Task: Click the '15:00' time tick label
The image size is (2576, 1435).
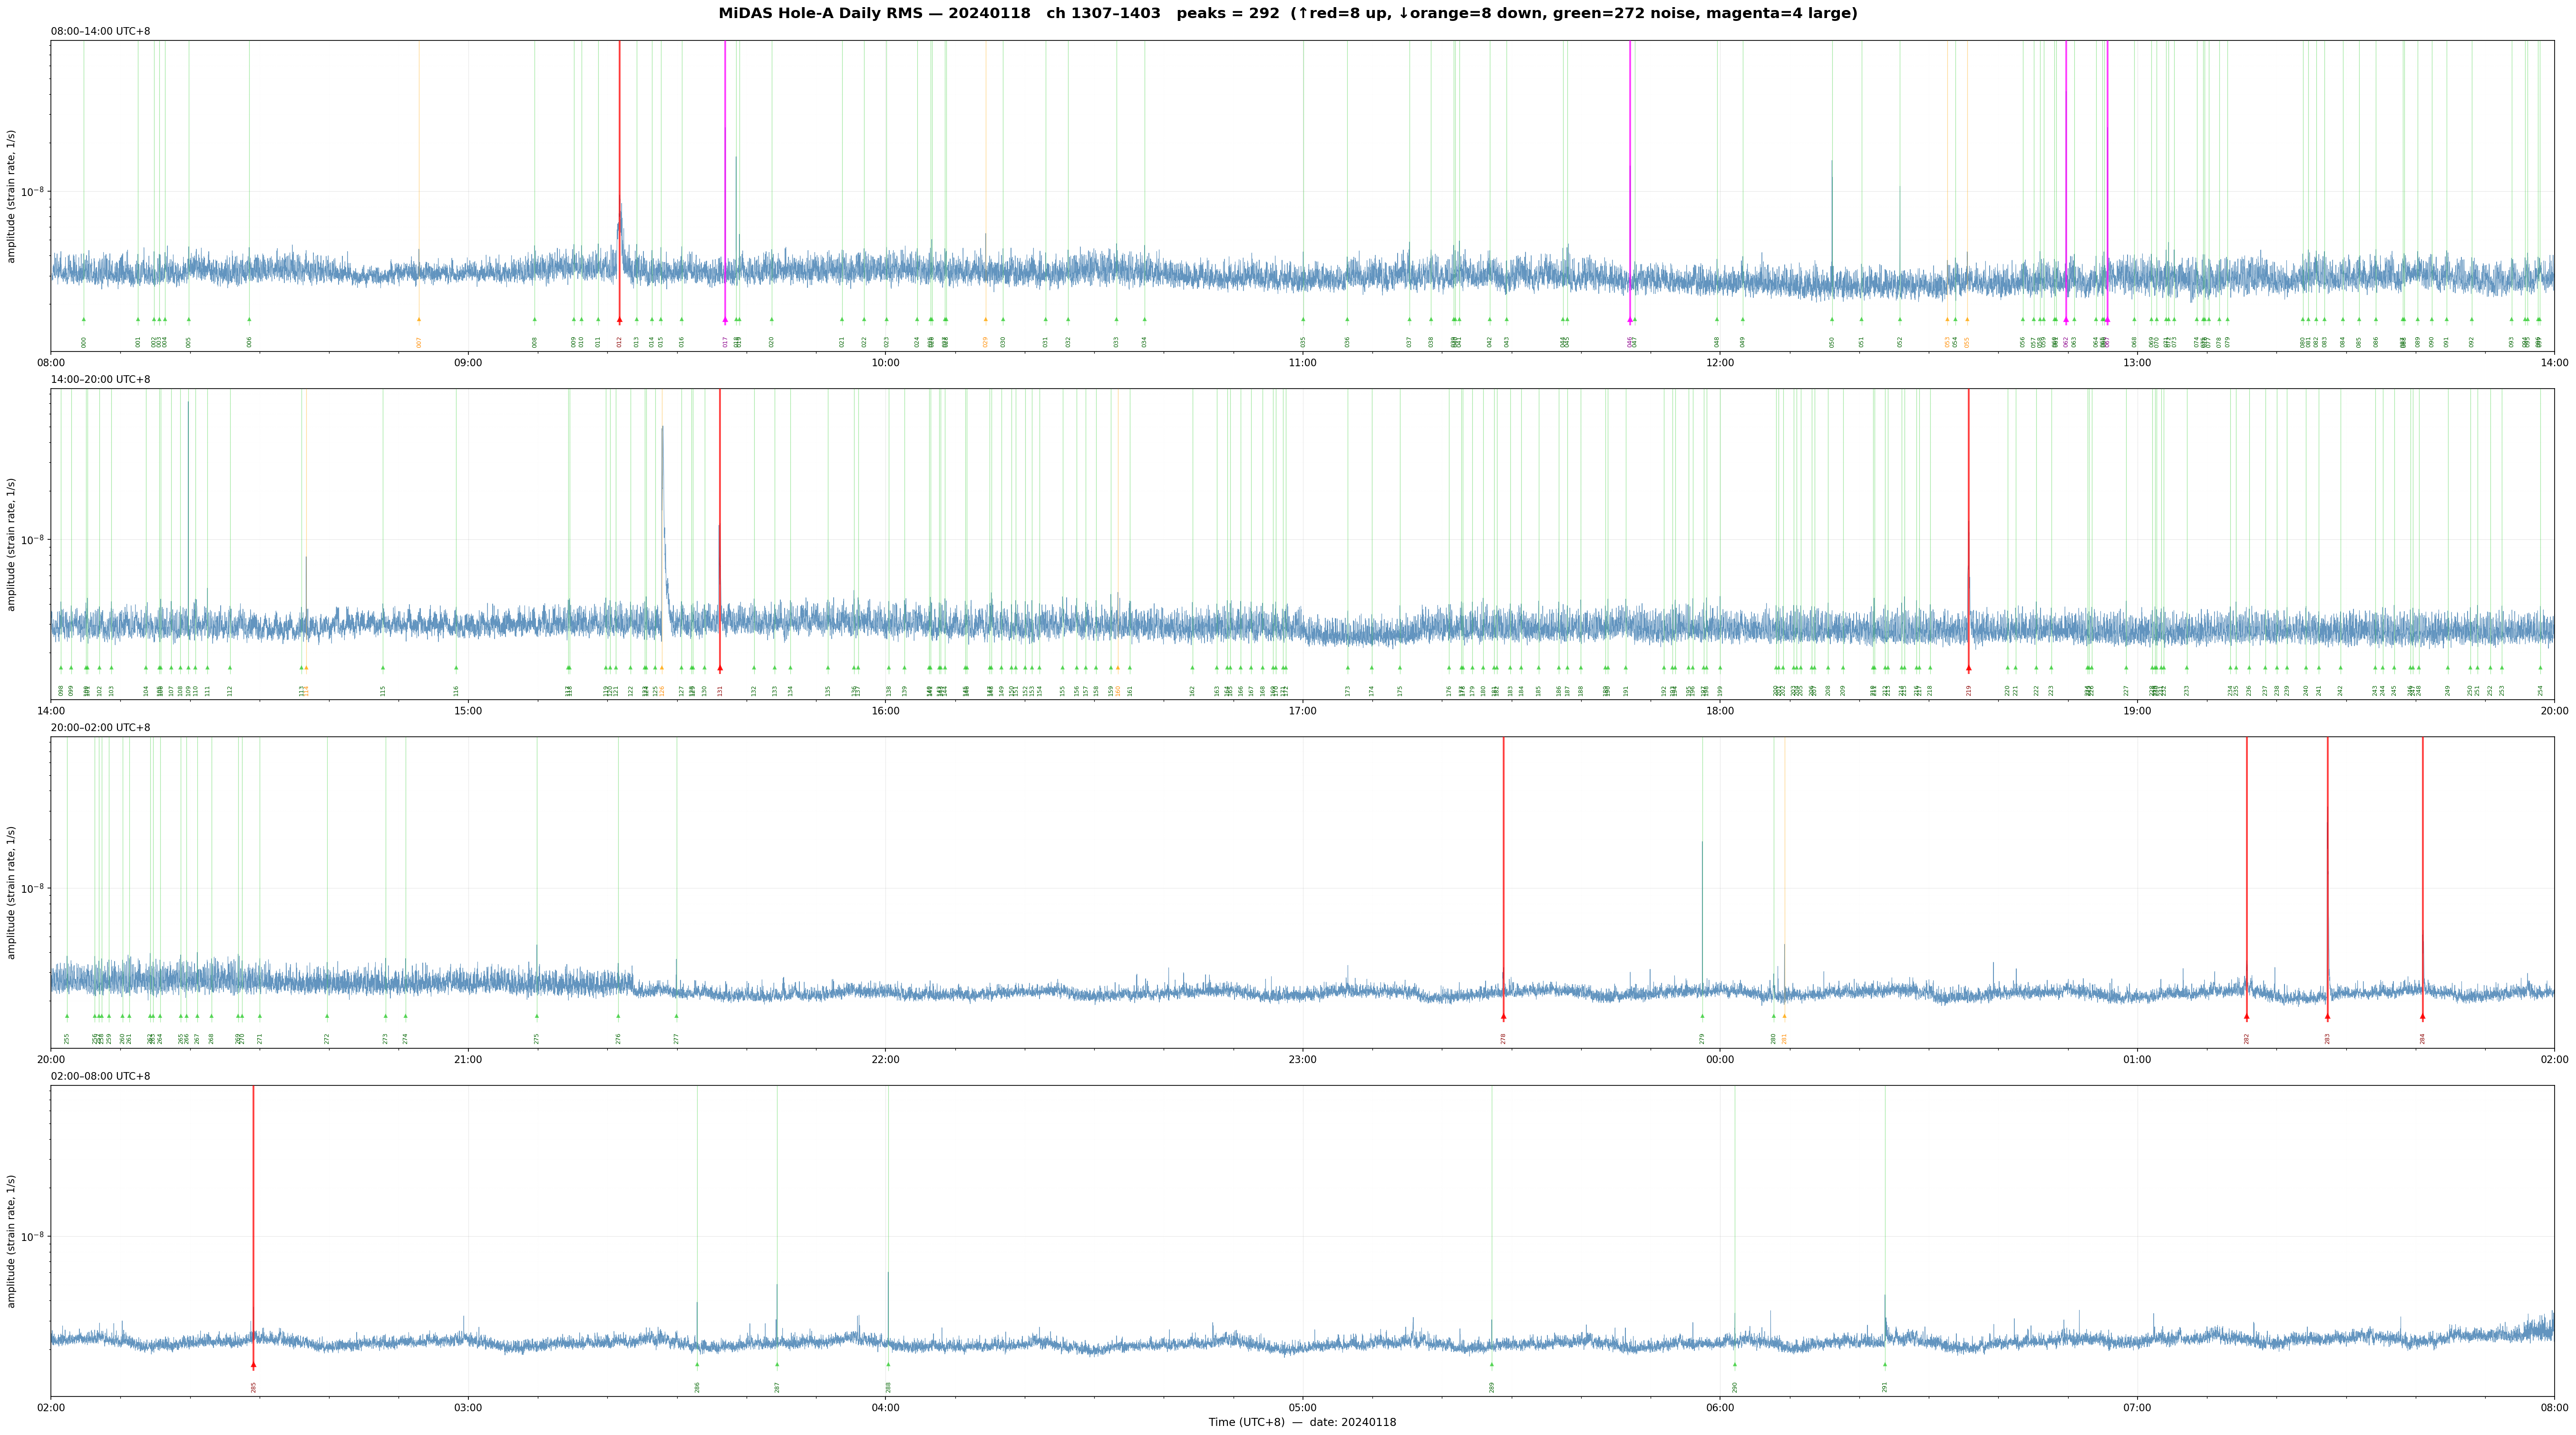Action: (468, 710)
